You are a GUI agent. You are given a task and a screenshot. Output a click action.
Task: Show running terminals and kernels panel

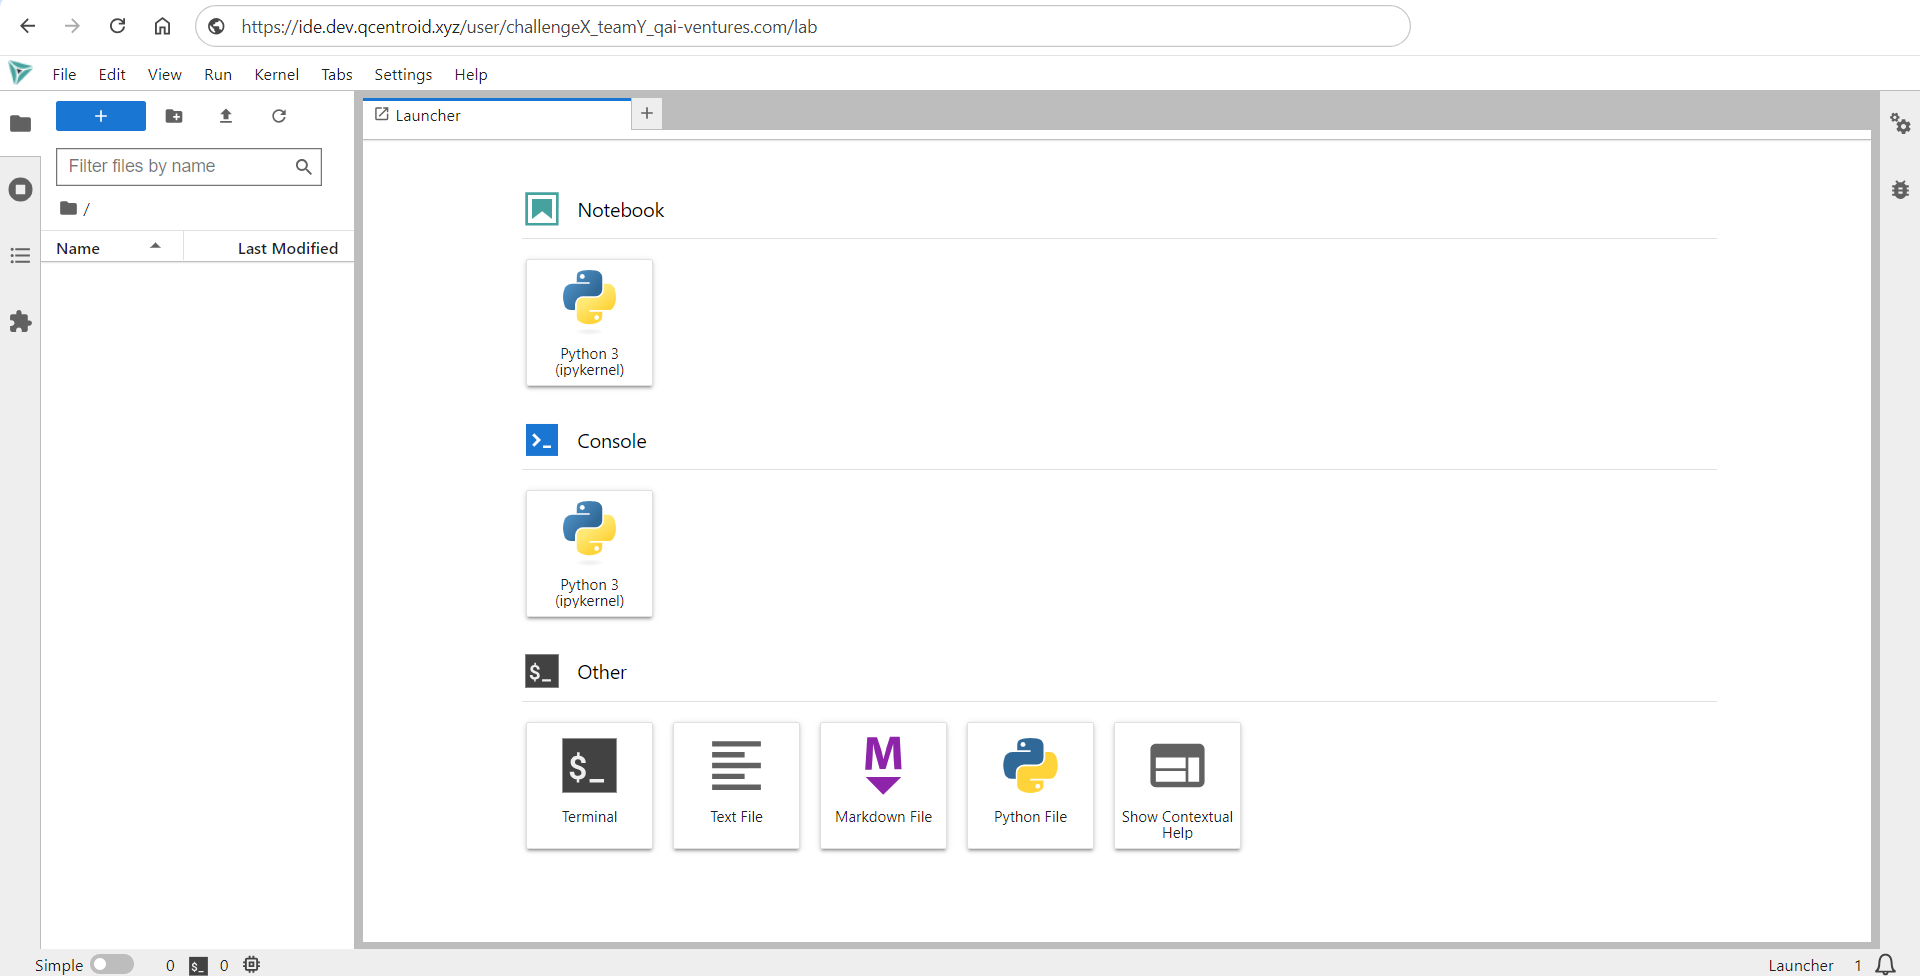(x=20, y=190)
